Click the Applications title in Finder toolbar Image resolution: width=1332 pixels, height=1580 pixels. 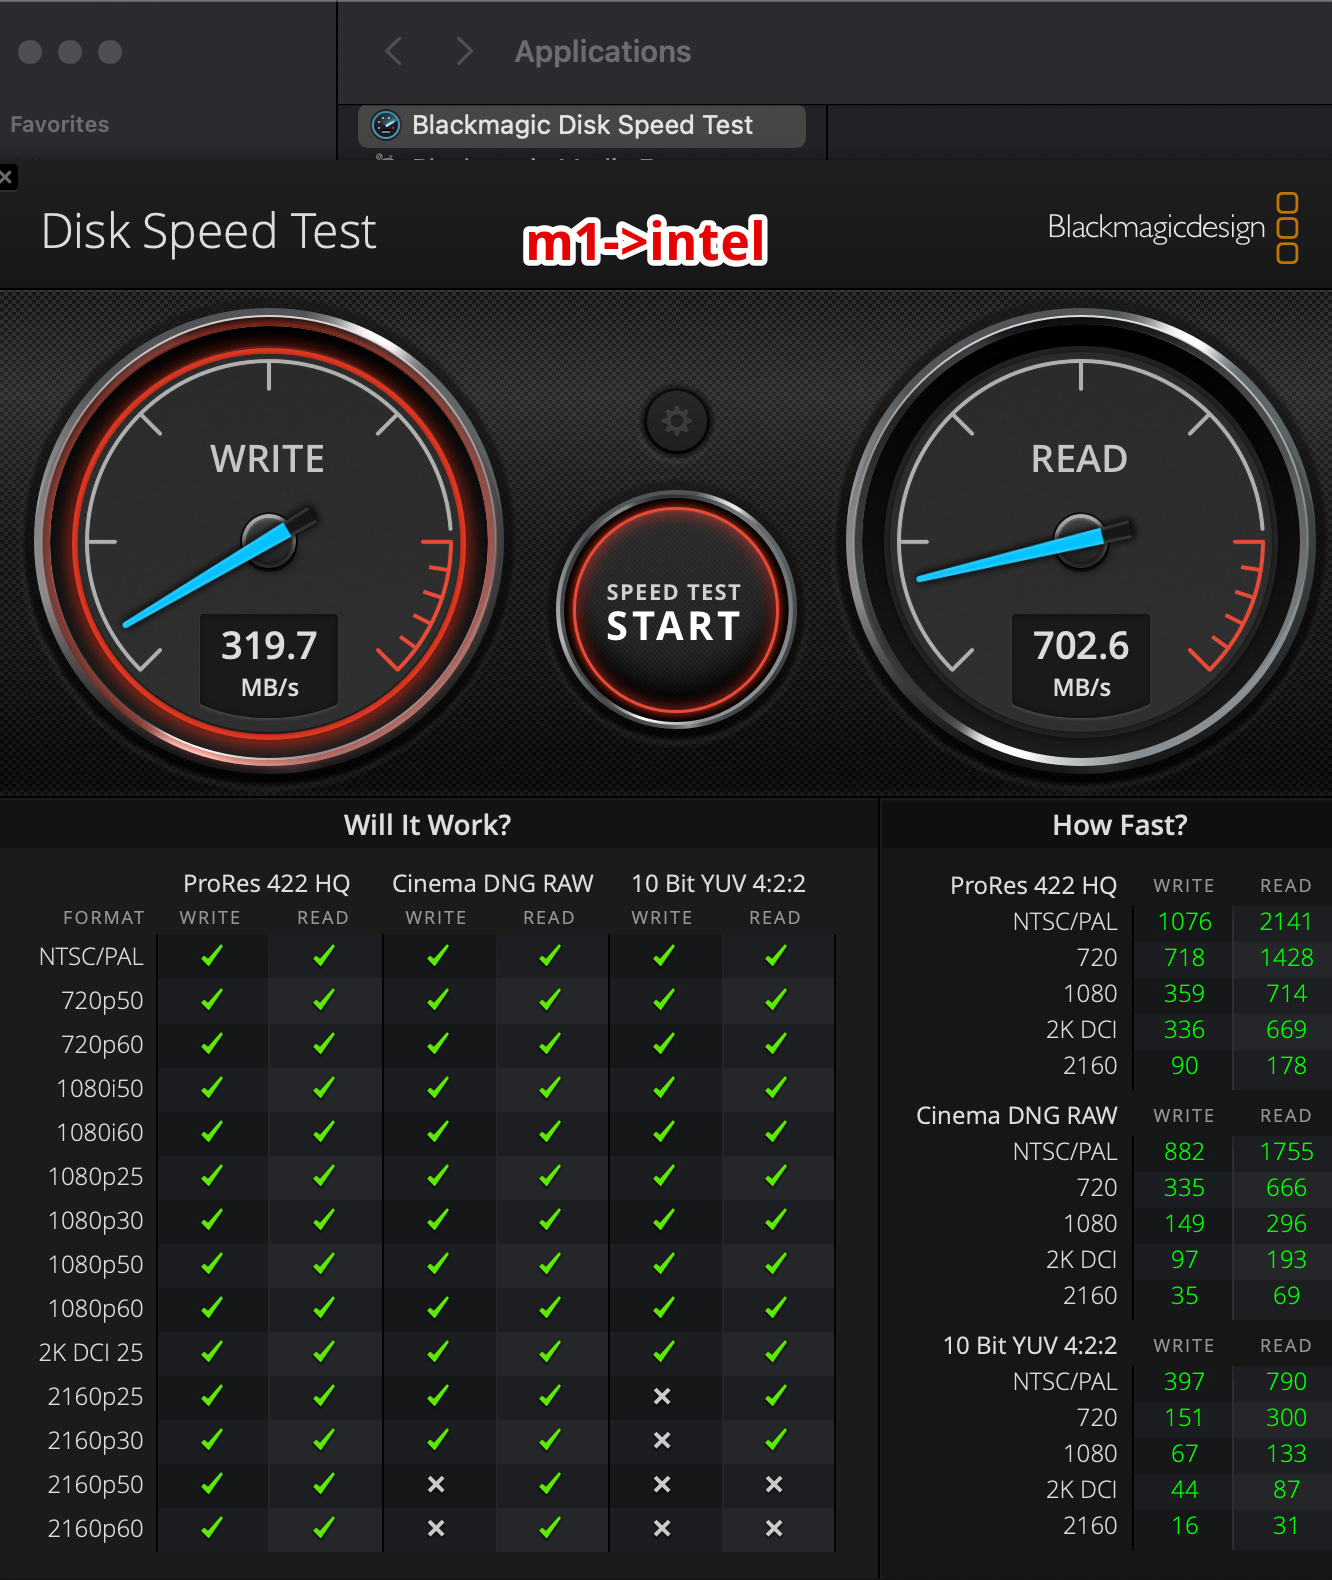coord(603,52)
